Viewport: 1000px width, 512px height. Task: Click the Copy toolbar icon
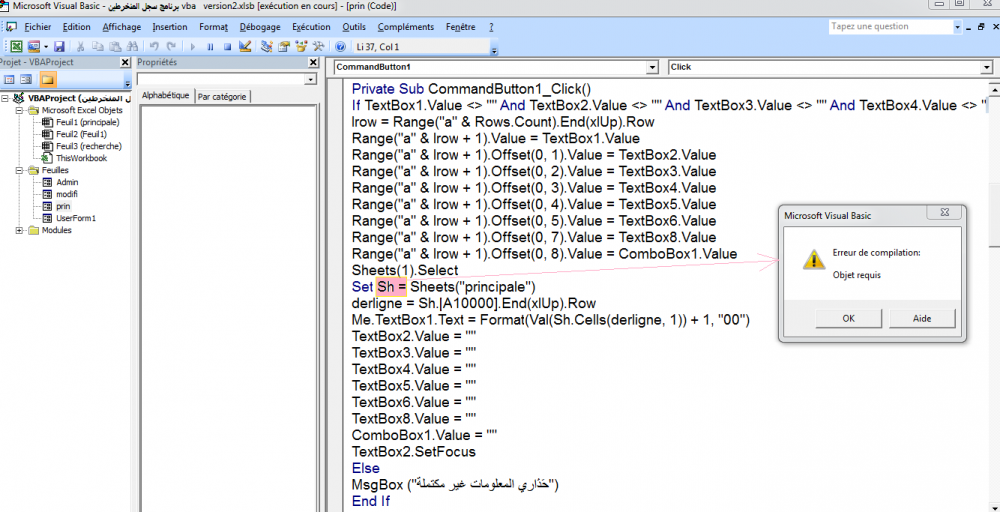coord(98,47)
